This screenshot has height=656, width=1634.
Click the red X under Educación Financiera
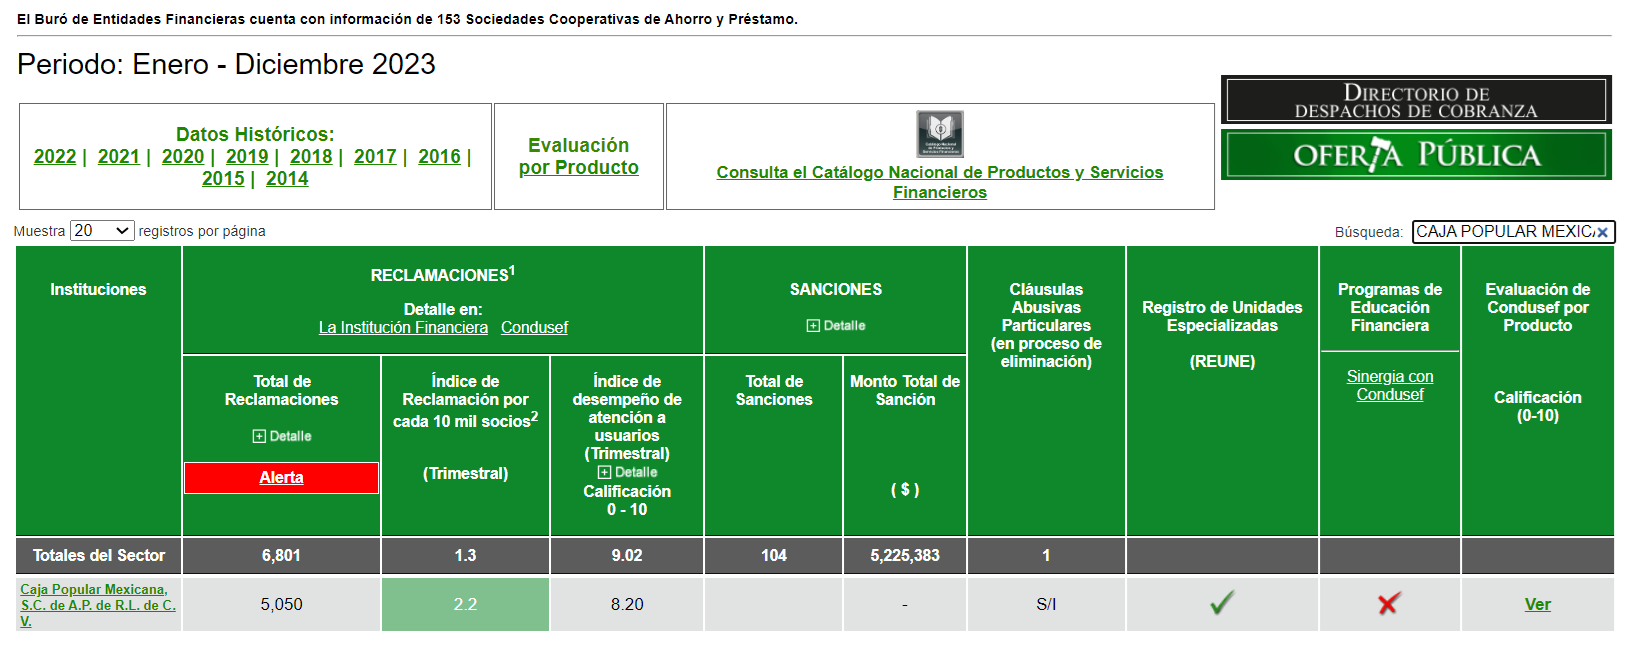point(1389,604)
